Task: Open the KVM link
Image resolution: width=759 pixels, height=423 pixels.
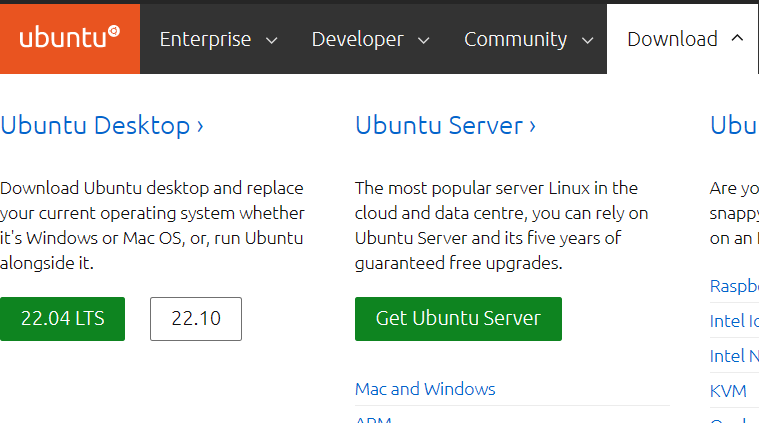Action: (x=728, y=391)
